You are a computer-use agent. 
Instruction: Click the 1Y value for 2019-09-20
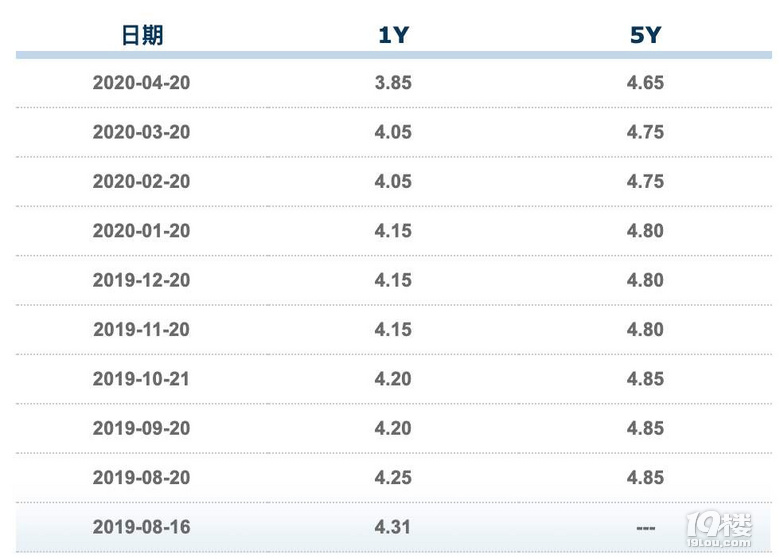coord(393,428)
